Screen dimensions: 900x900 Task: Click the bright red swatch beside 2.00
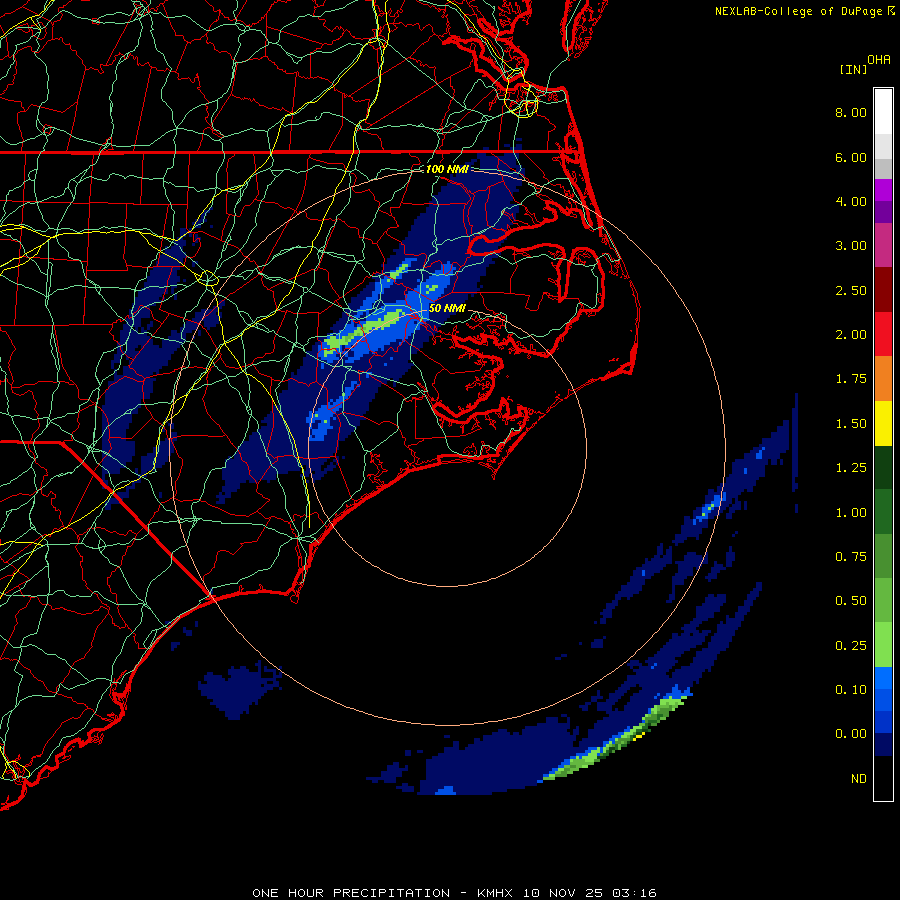pos(883,334)
